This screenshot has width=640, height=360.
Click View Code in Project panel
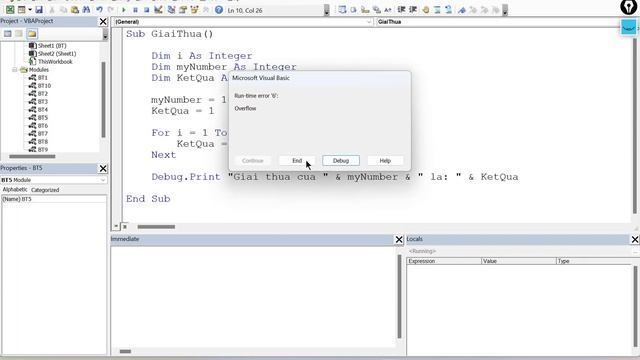pyautogui.click(x=8, y=34)
